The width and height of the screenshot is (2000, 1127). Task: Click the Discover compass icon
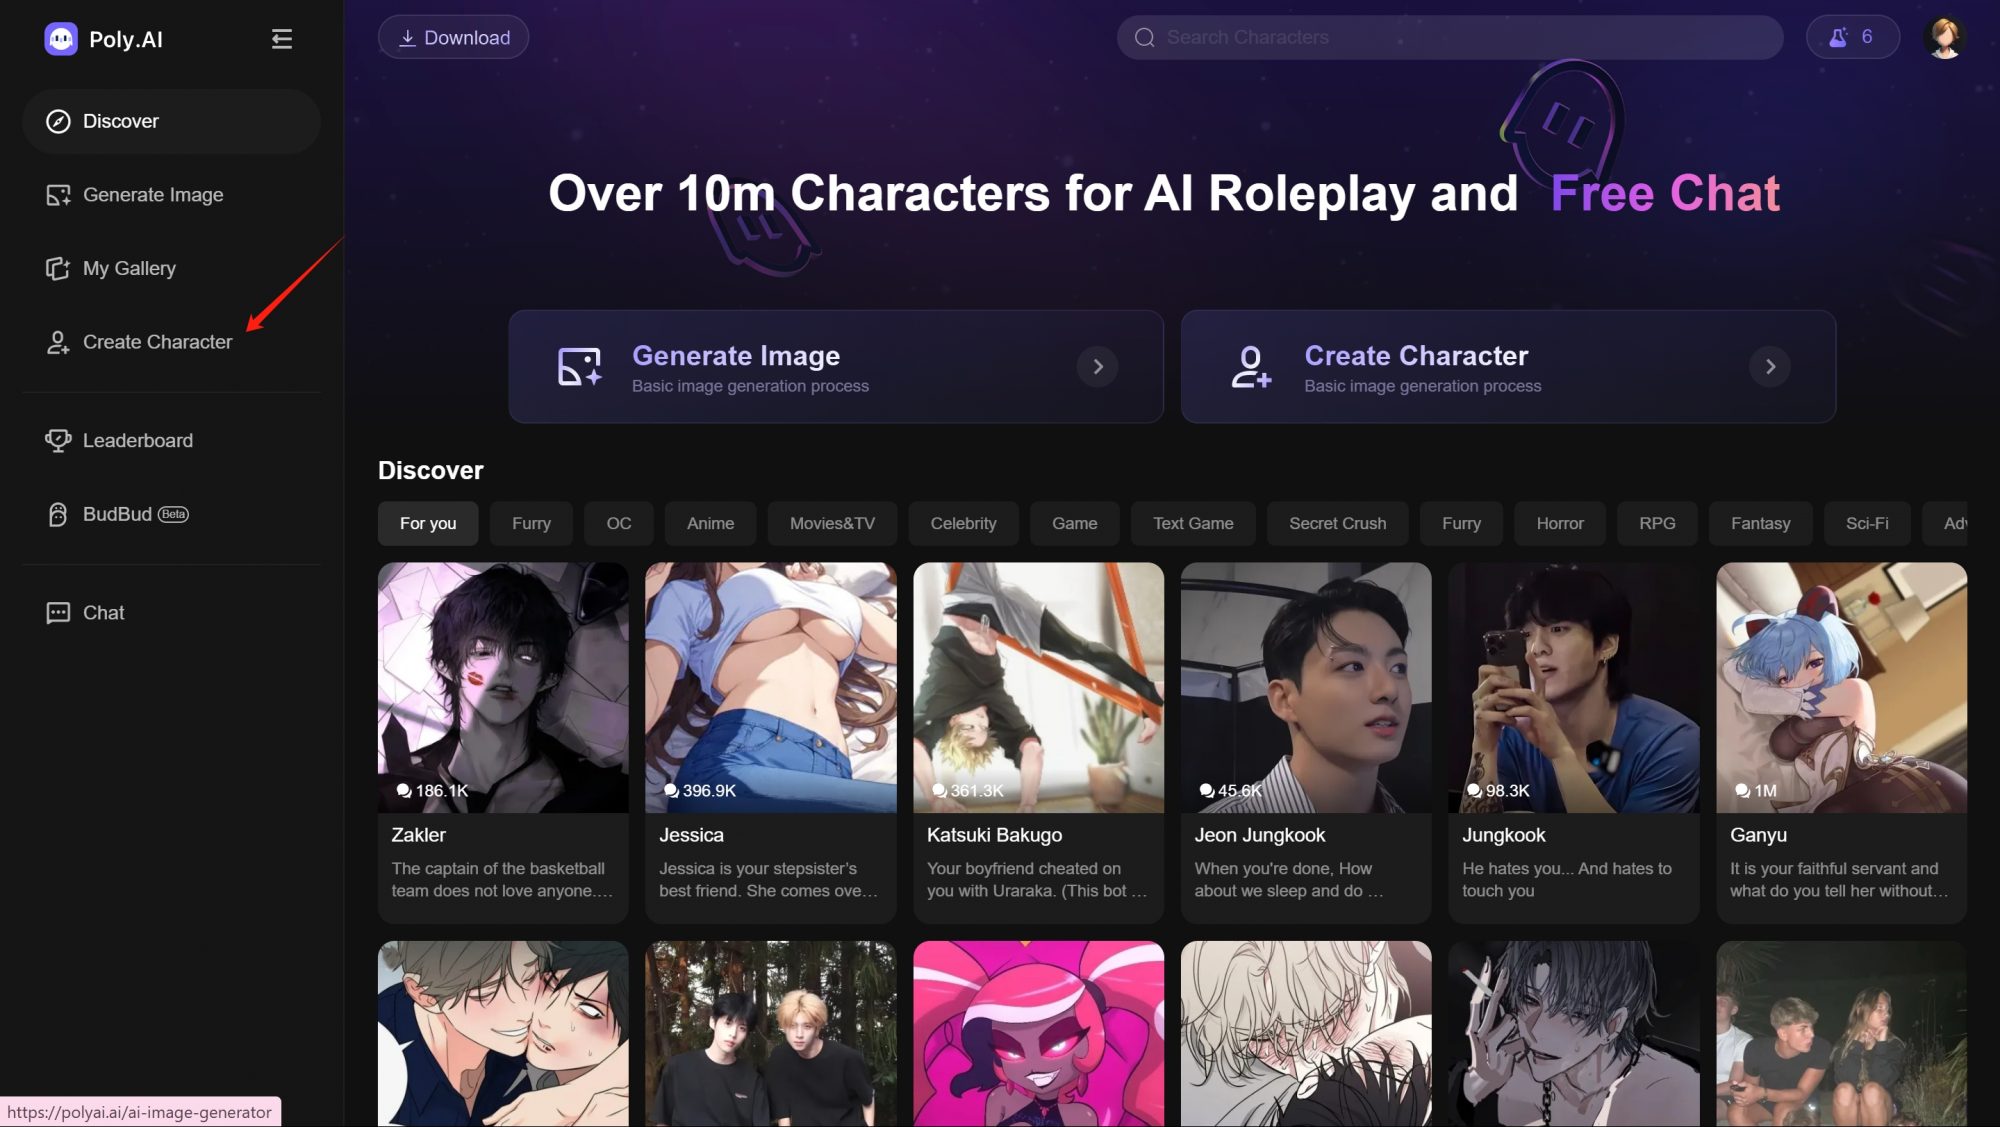coord(58,121)
